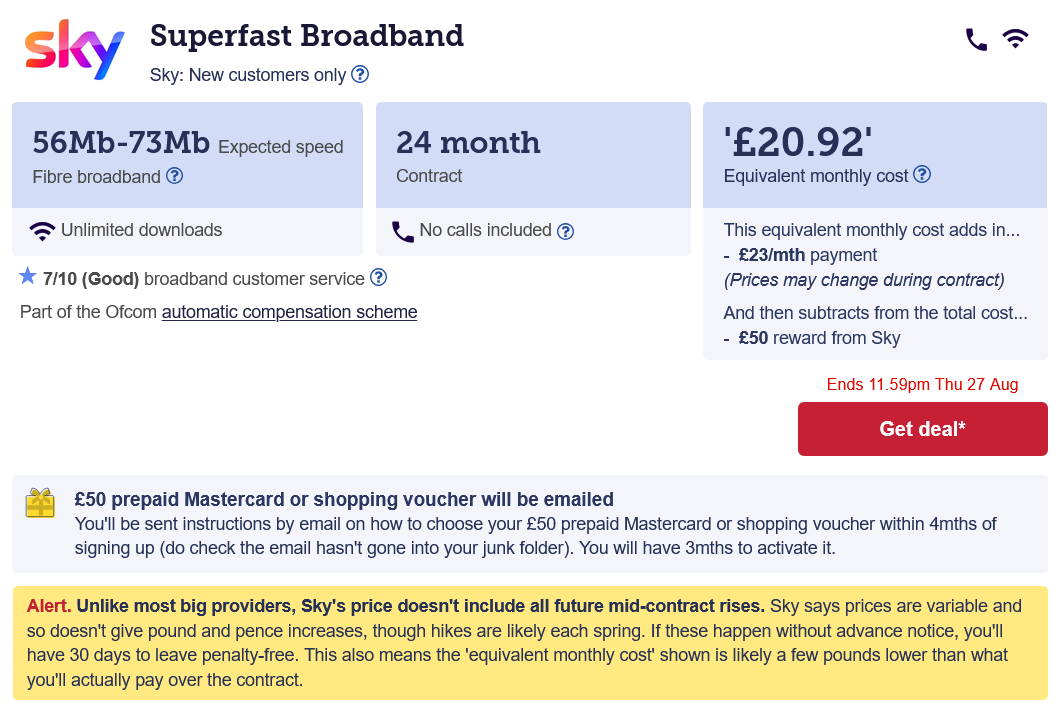Click the Sky logo
The height and width of the screenshot is (712, 1060).
pos(74,50)
